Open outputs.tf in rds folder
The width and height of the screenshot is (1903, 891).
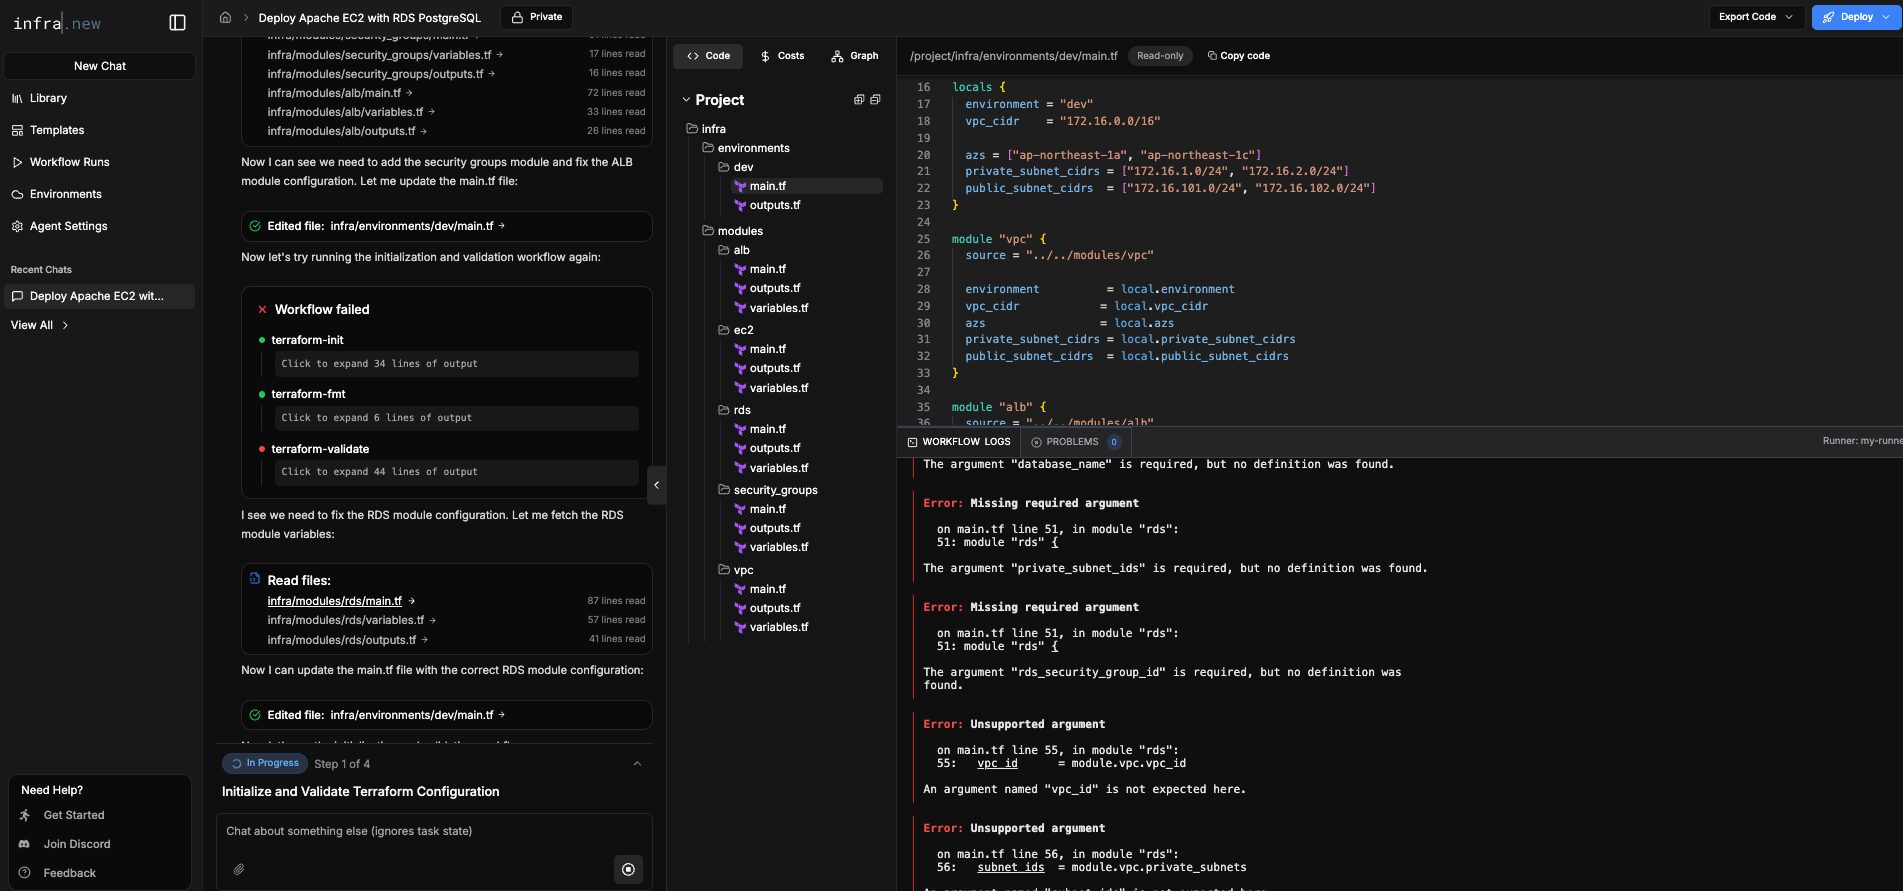[775, 448]
